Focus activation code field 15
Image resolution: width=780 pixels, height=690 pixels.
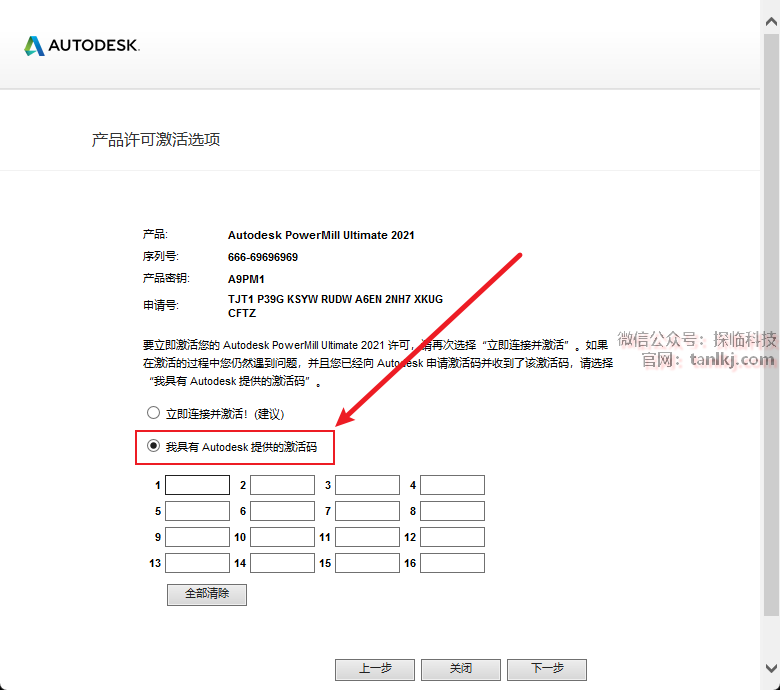368,563
